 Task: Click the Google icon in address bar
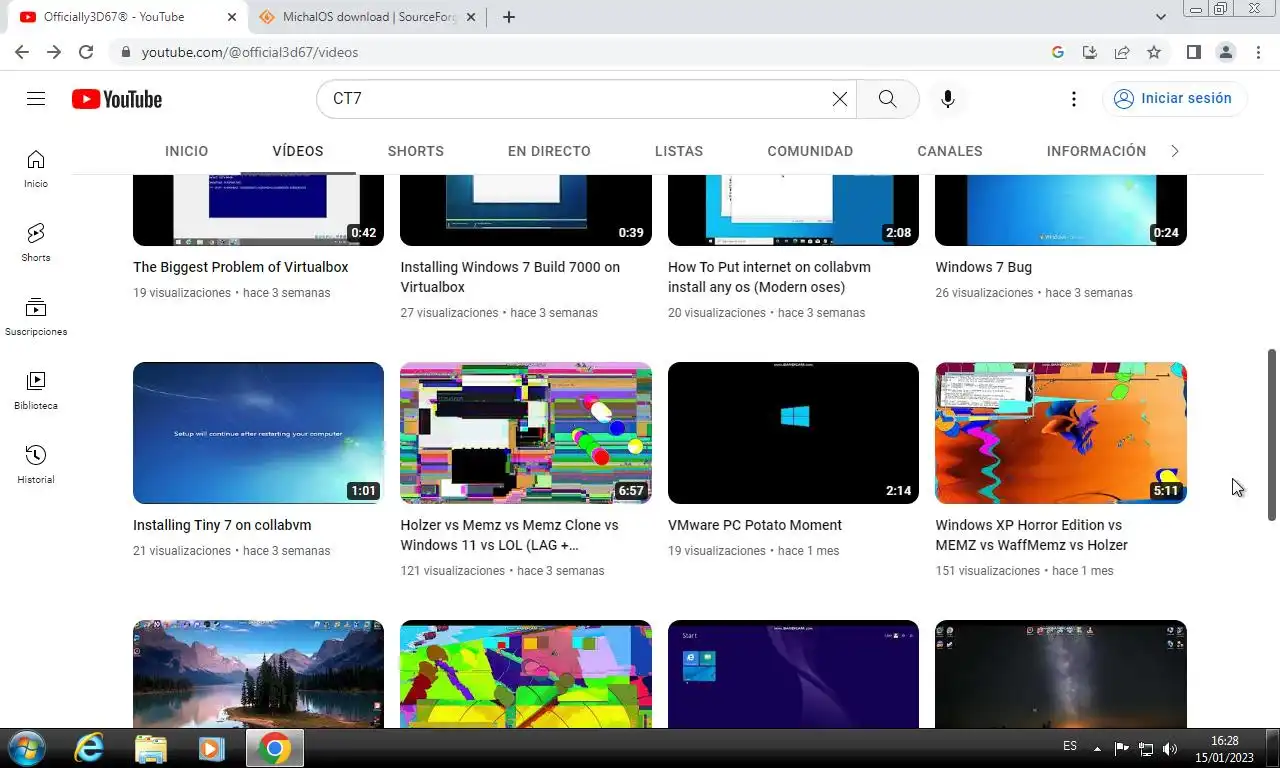click(1058, 52)
